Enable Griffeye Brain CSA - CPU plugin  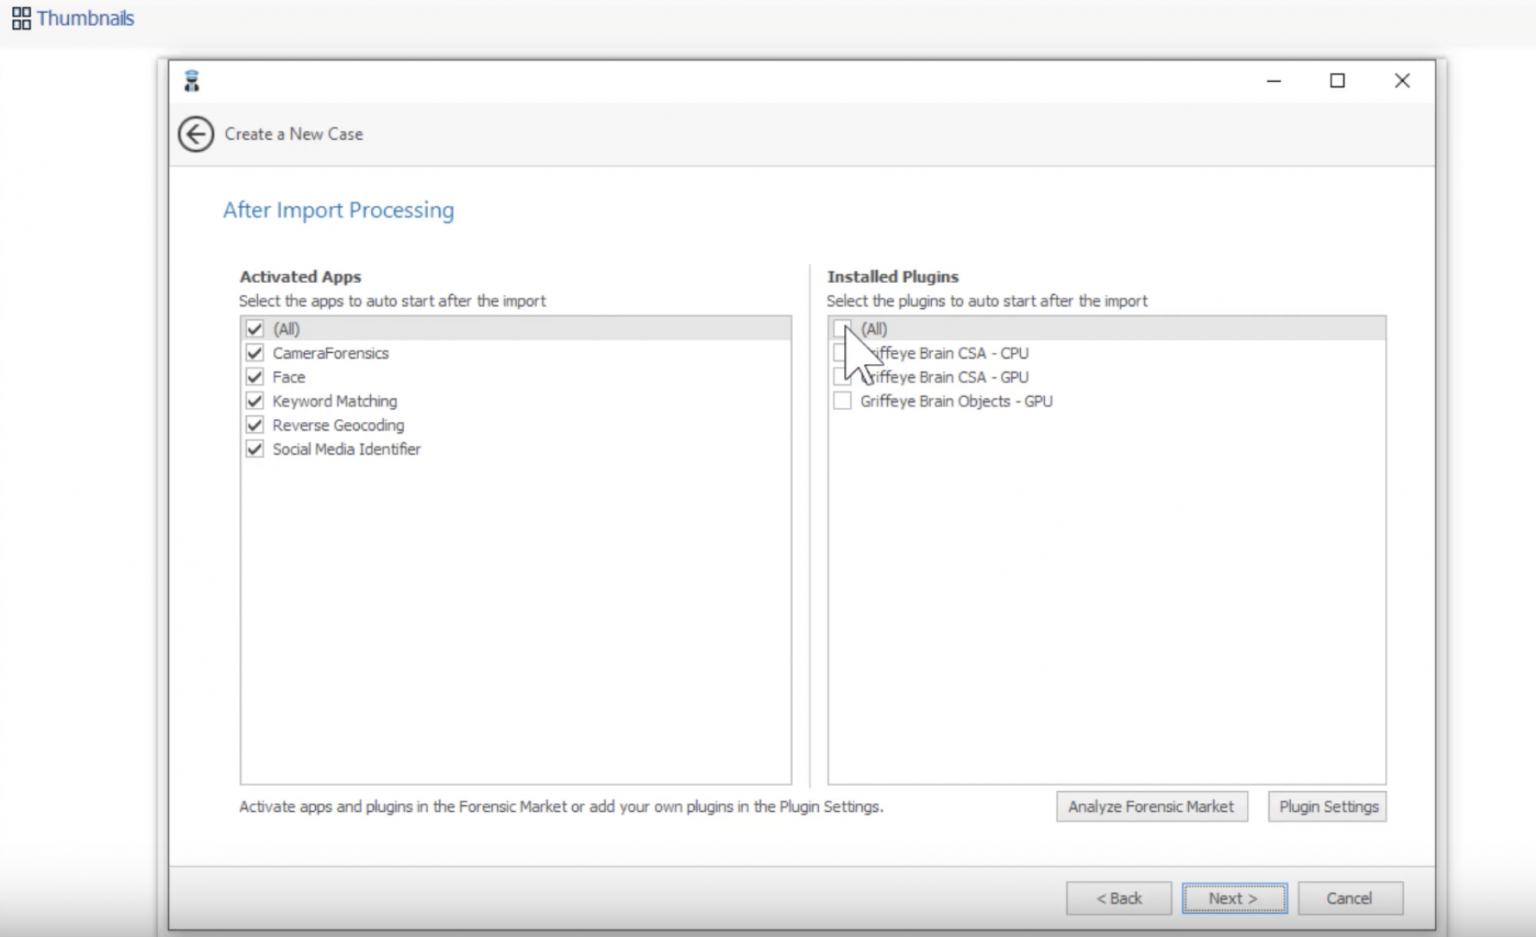(x=840, y=353)
